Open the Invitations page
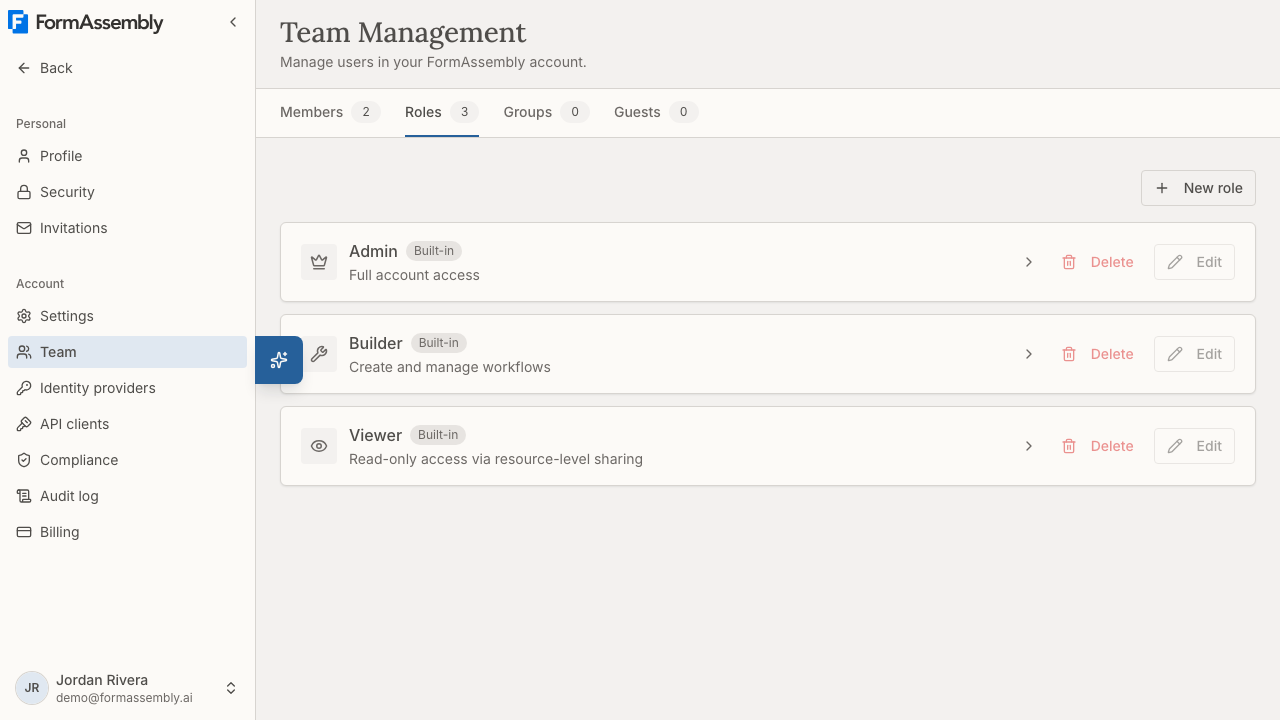The height and width of the screenshot is (720, 1280). click(x=127, y=228)
